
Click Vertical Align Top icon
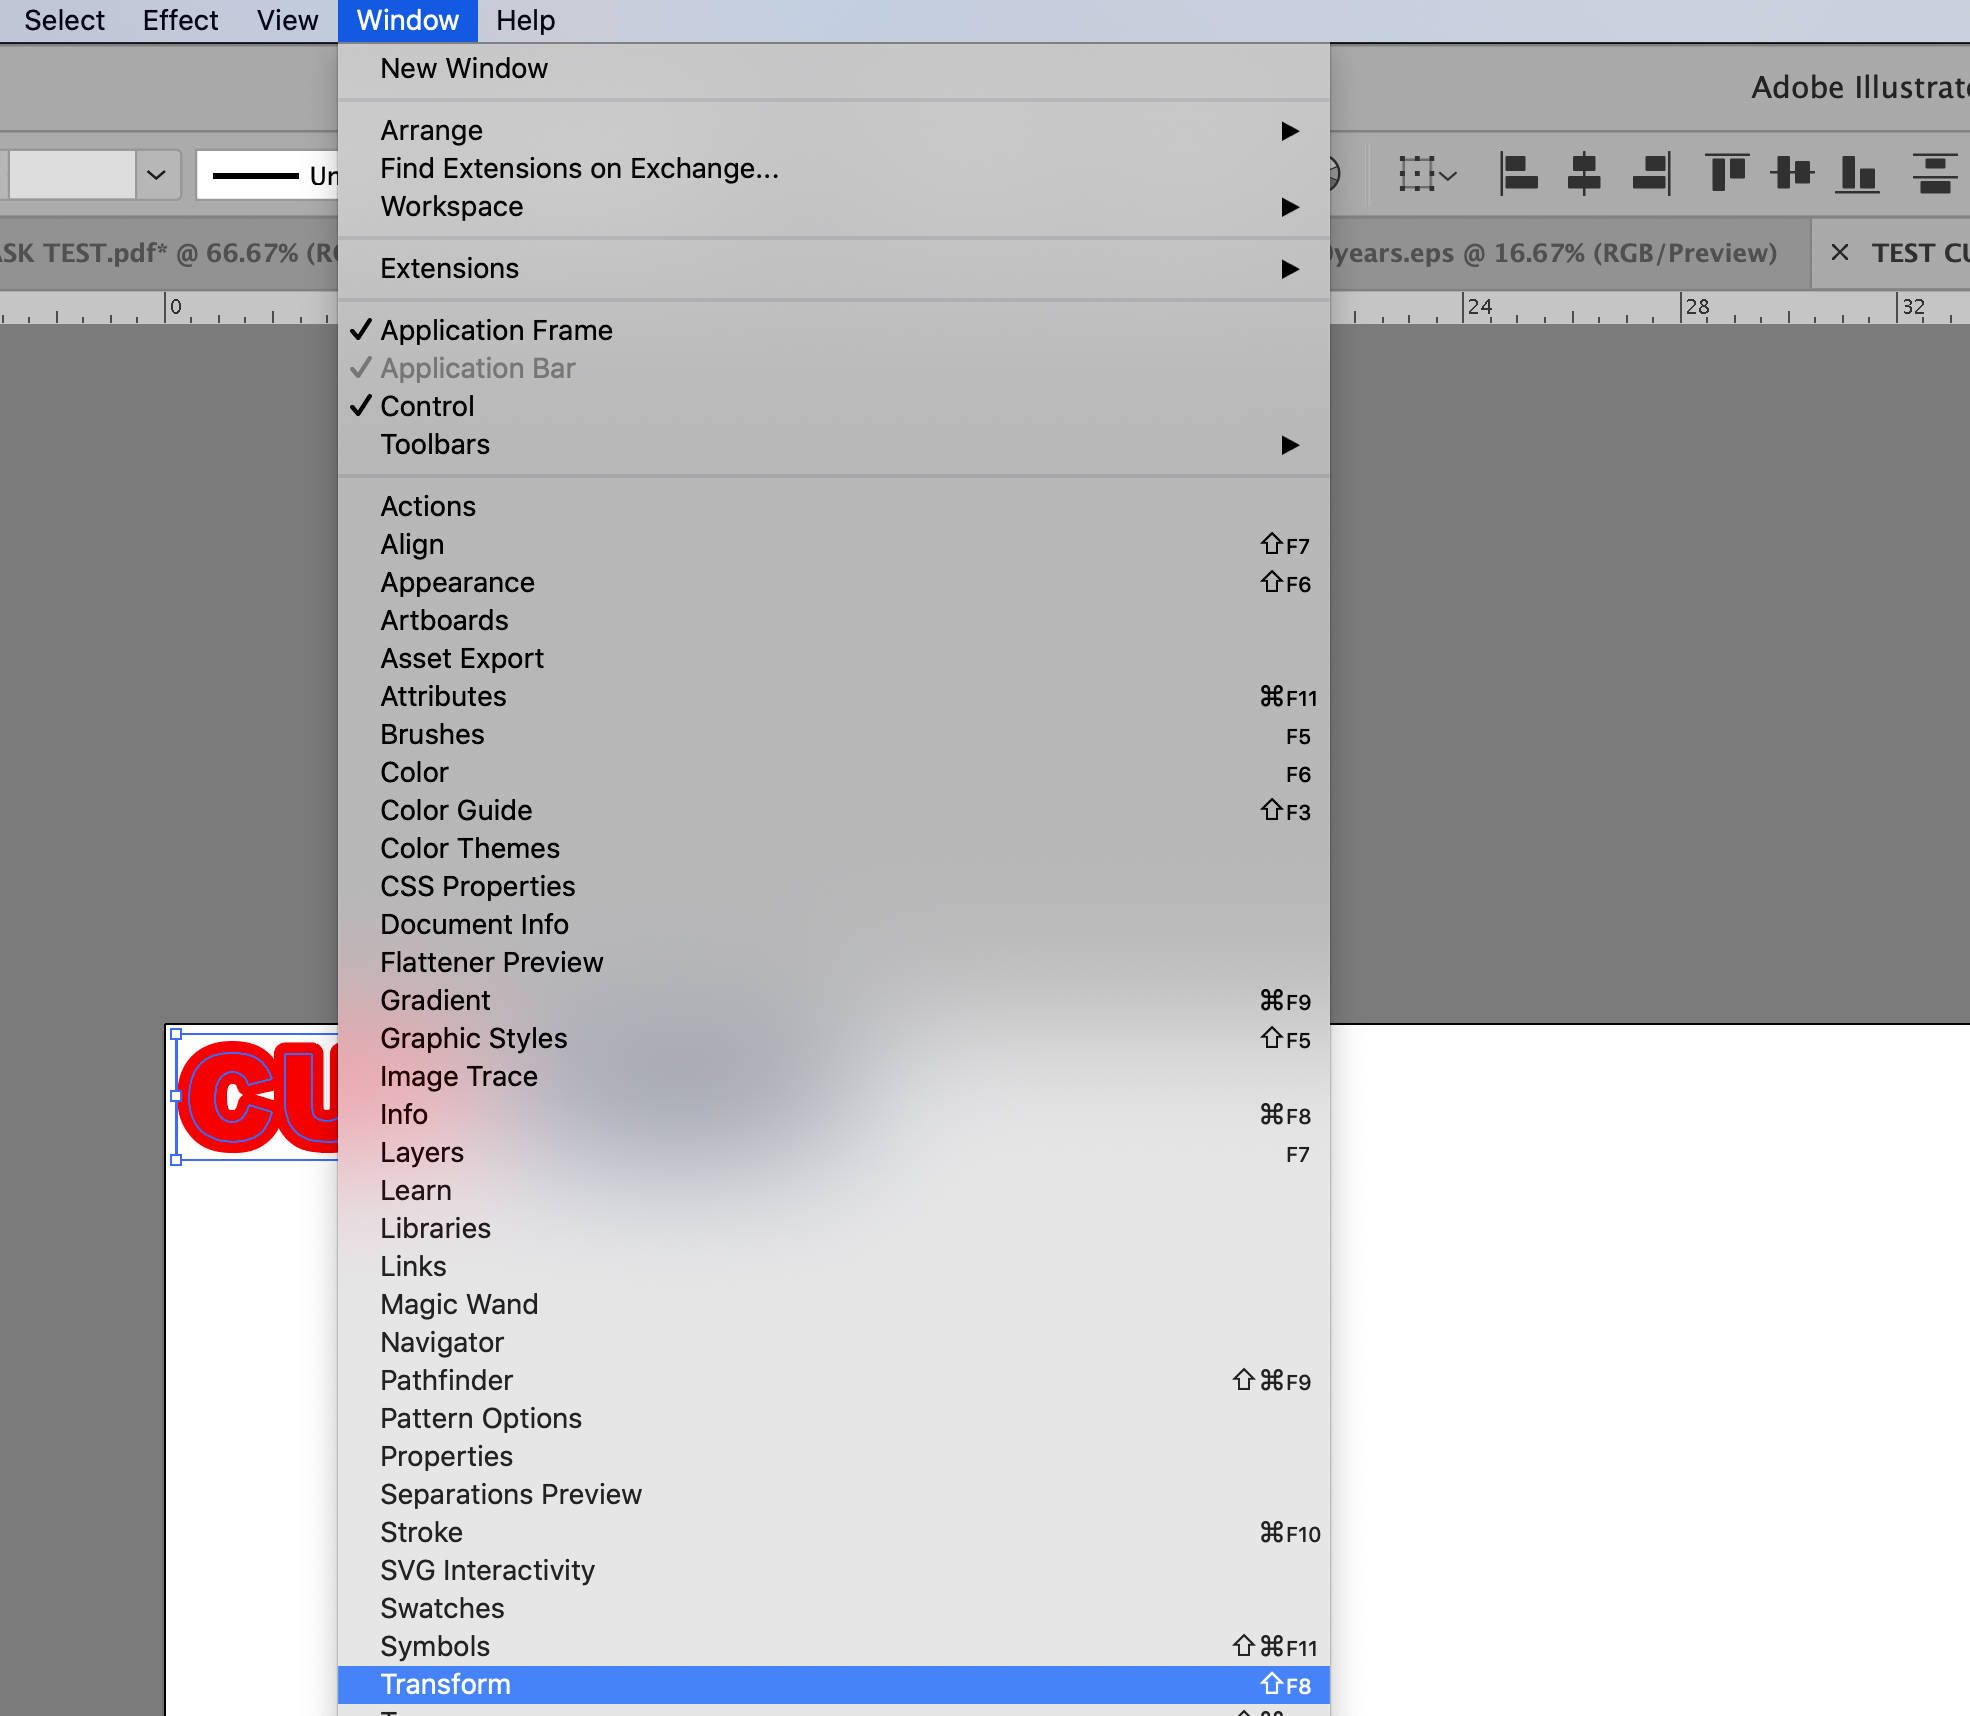(1727, 174)
